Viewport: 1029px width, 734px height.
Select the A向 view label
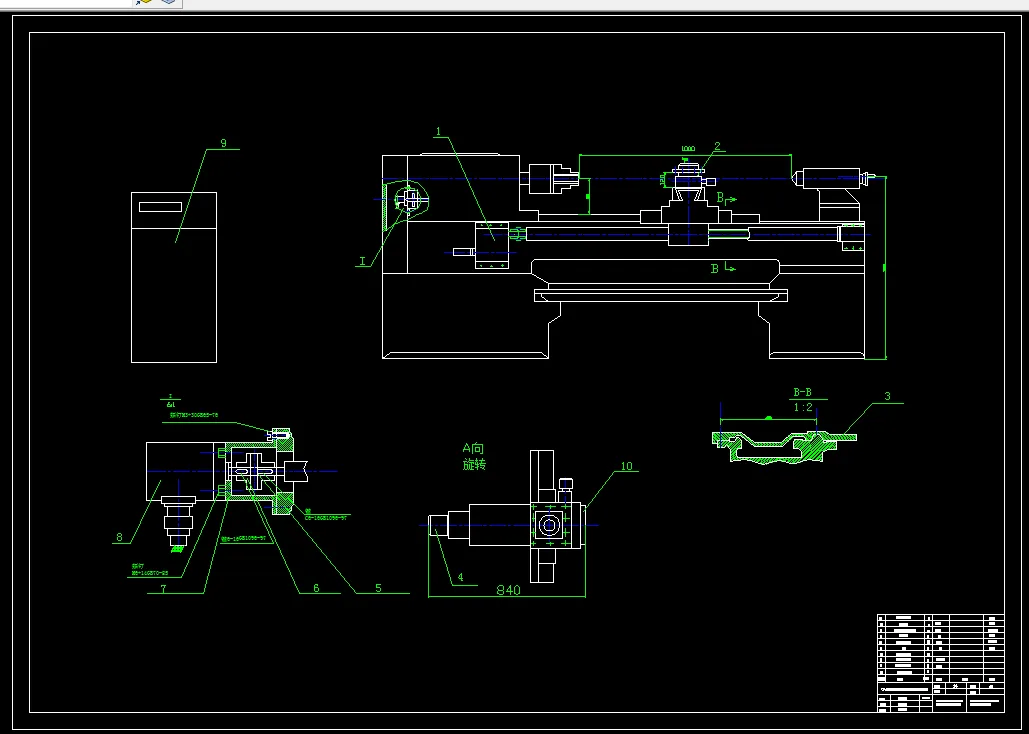pyautogui.click(x=473, y=449)
